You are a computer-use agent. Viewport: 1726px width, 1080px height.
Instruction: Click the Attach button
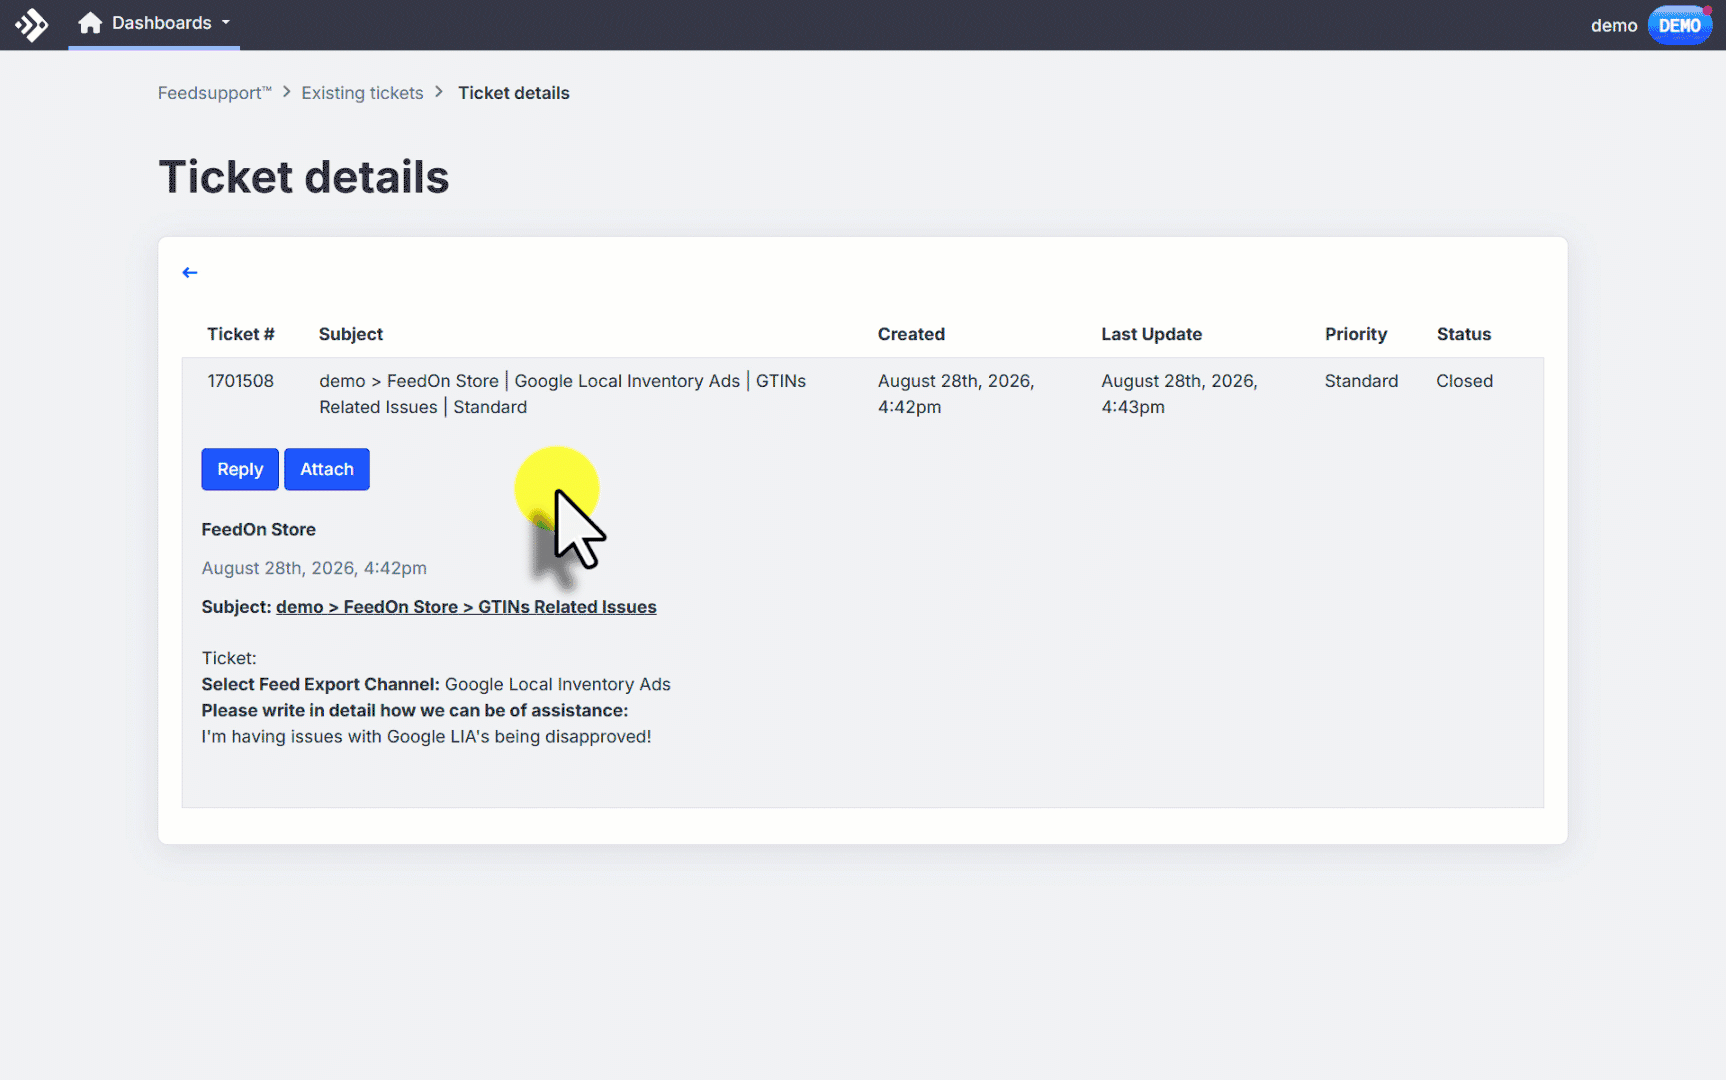[x=327, y=469]
